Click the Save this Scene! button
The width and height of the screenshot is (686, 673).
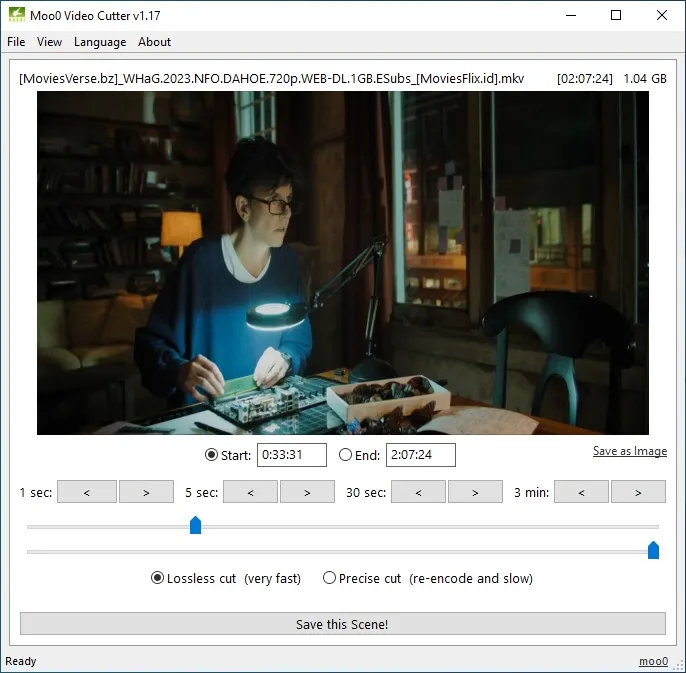point(343,624)
